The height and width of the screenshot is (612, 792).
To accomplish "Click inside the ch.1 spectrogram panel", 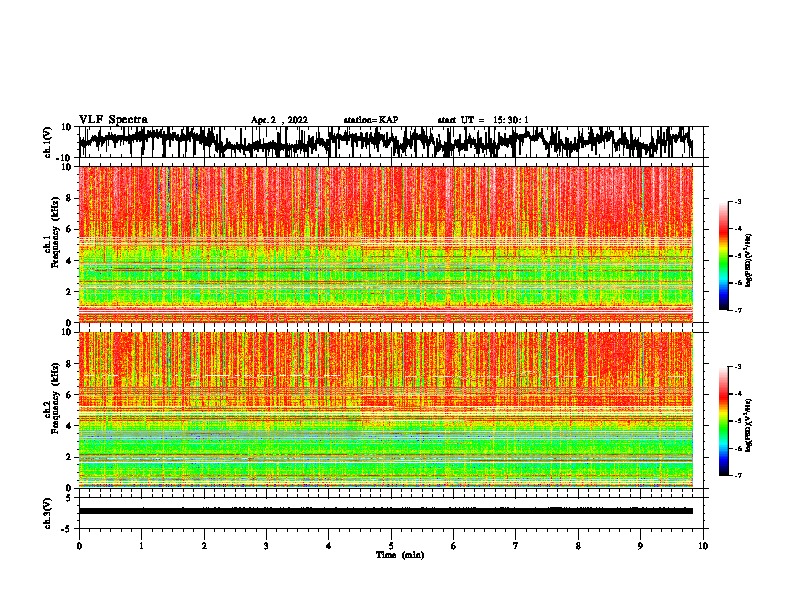I will [385, 244].
